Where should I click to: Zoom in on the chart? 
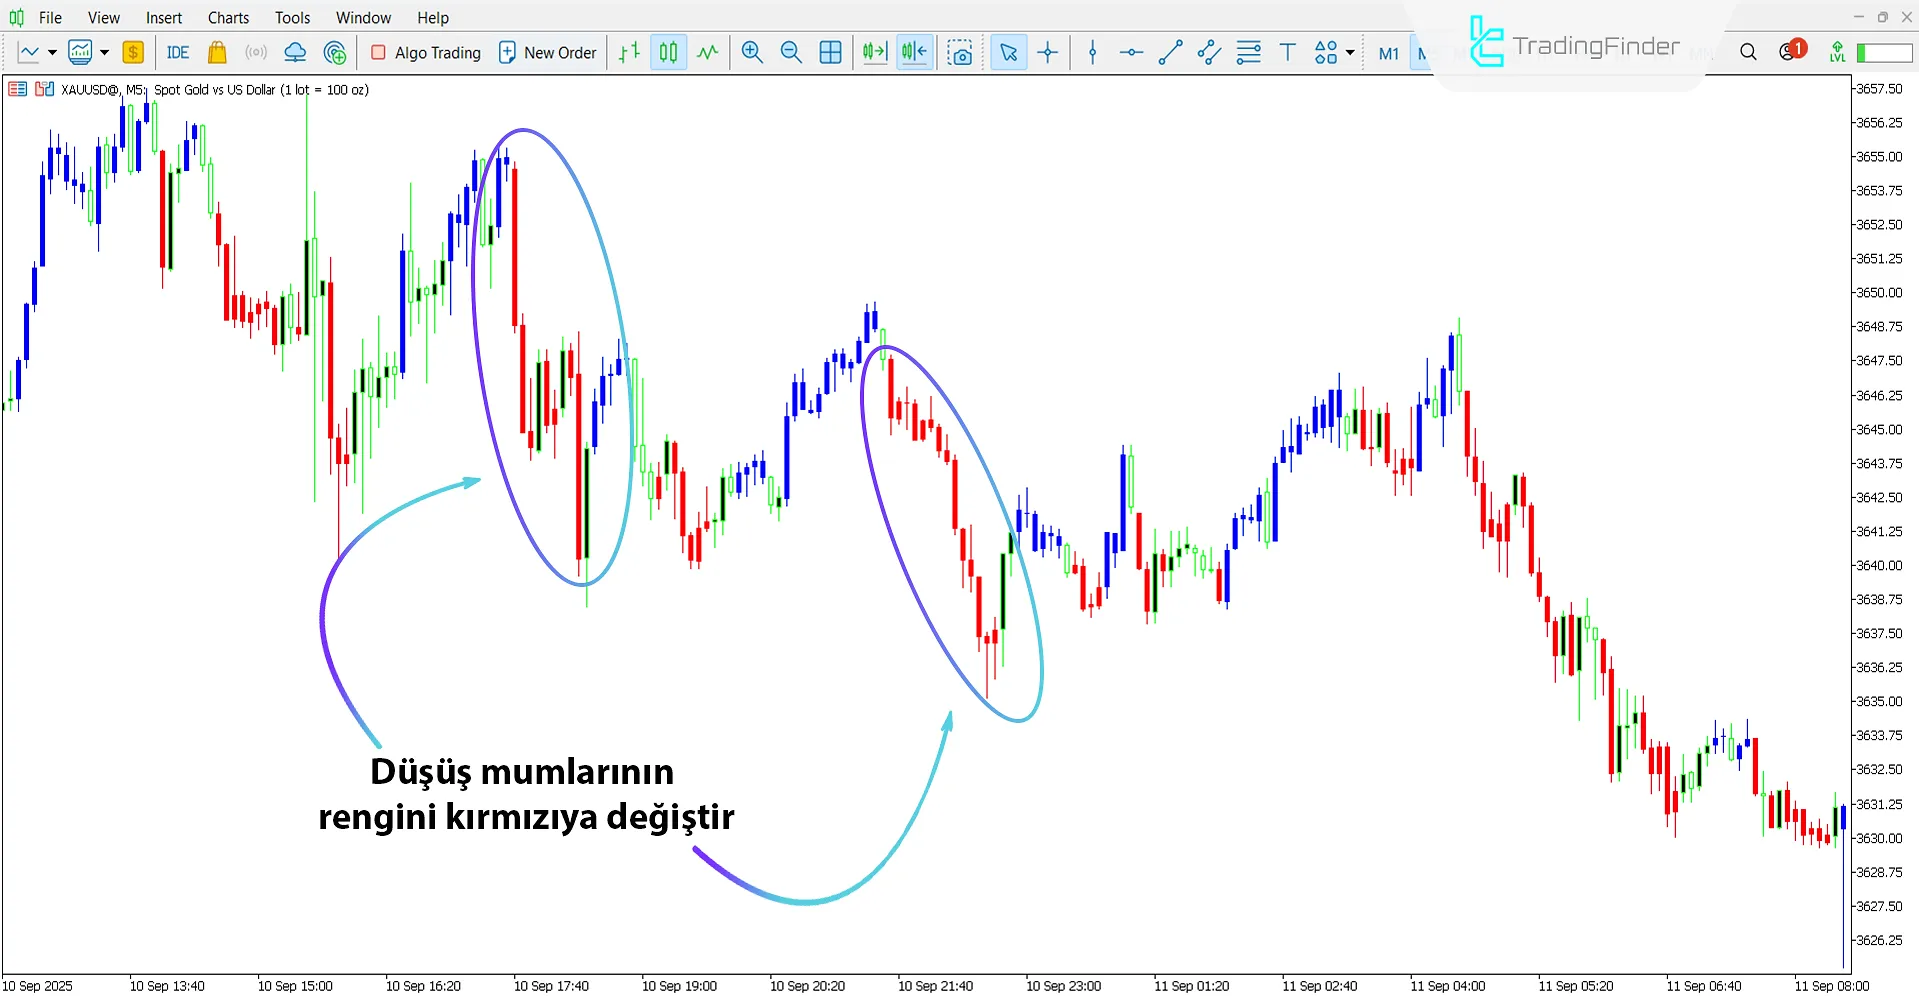click(752, 53)
